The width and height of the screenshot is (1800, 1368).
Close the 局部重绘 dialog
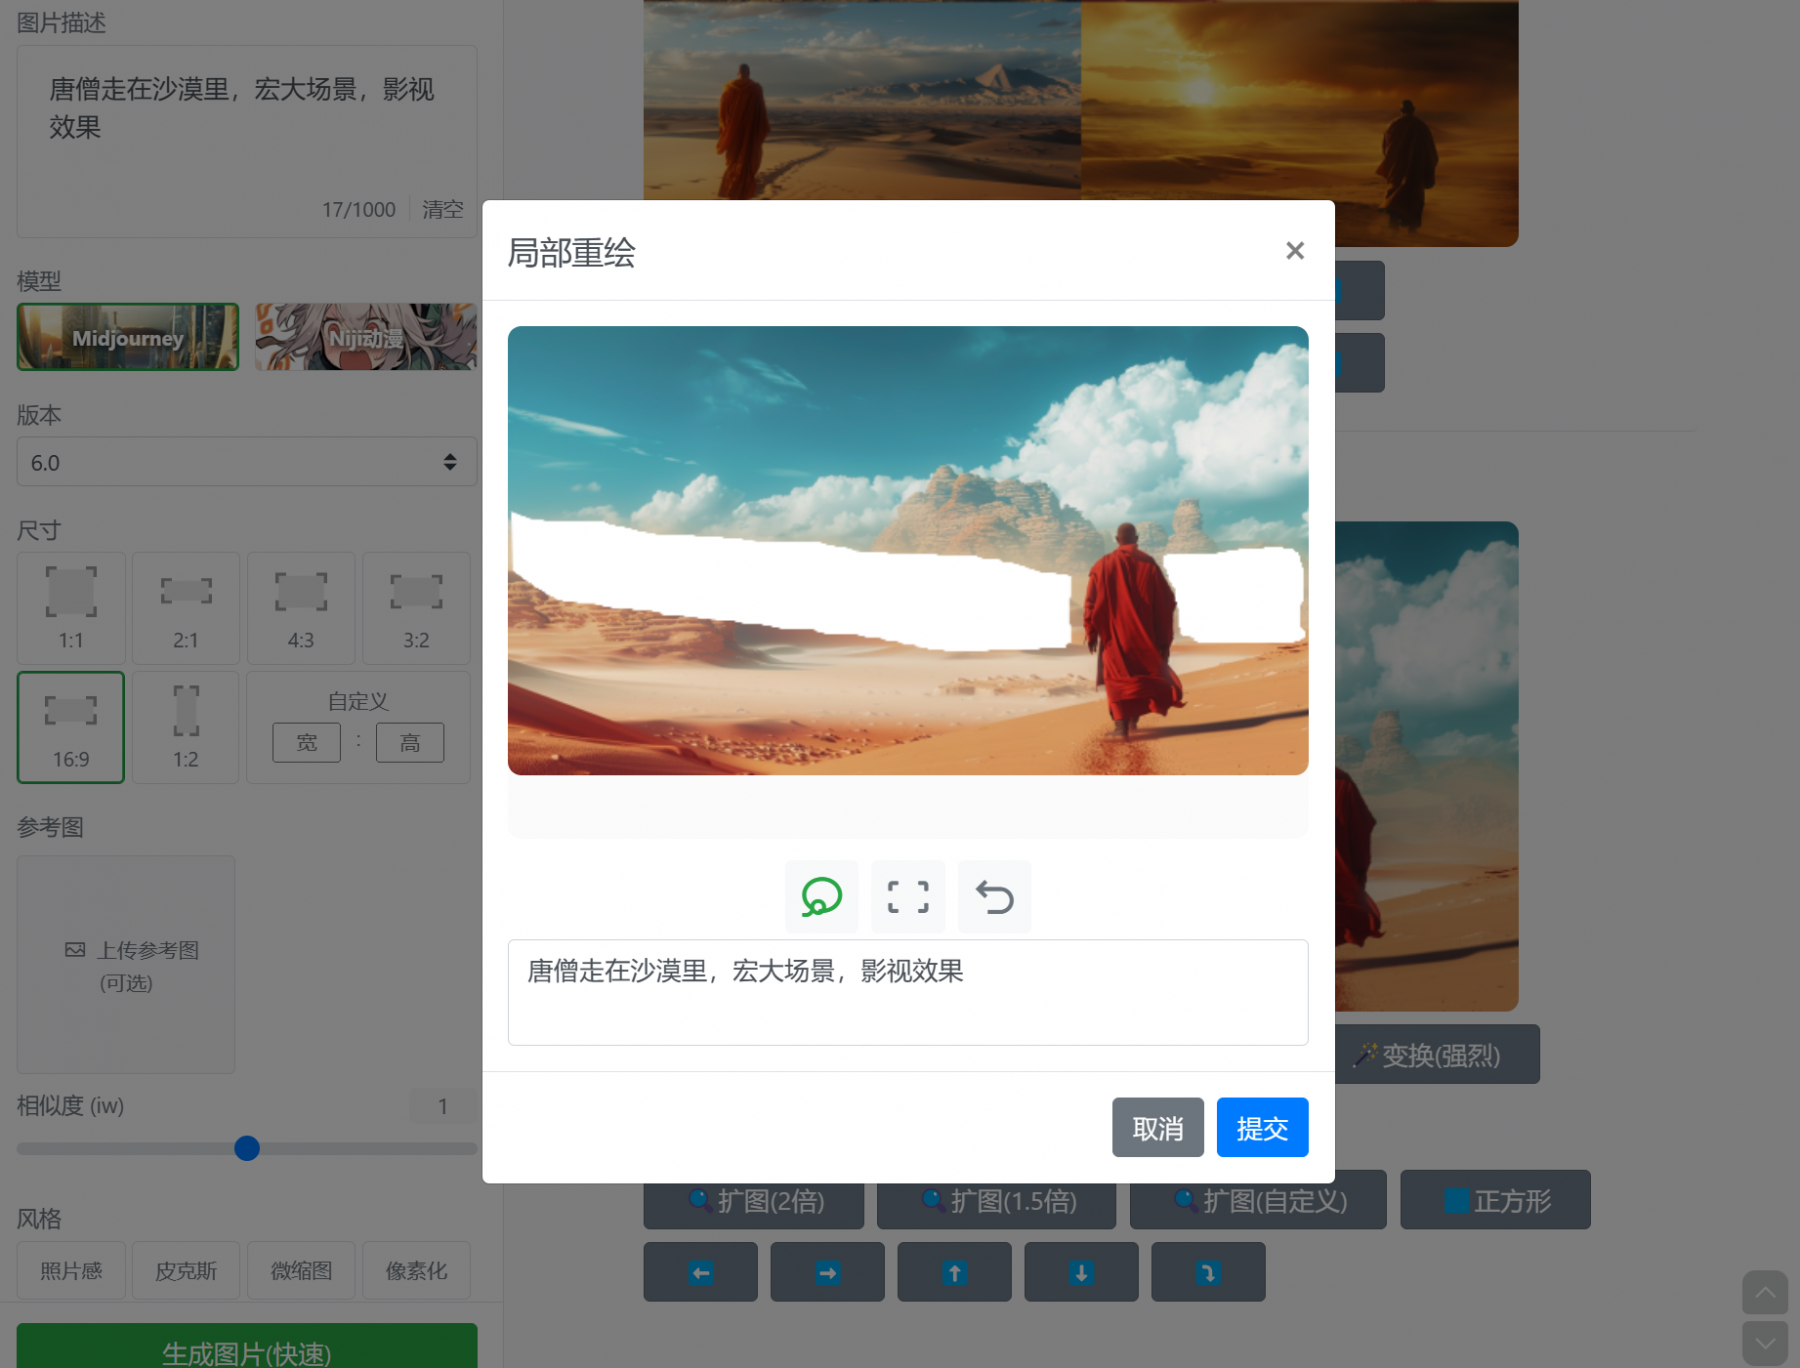click(1295, 251)
